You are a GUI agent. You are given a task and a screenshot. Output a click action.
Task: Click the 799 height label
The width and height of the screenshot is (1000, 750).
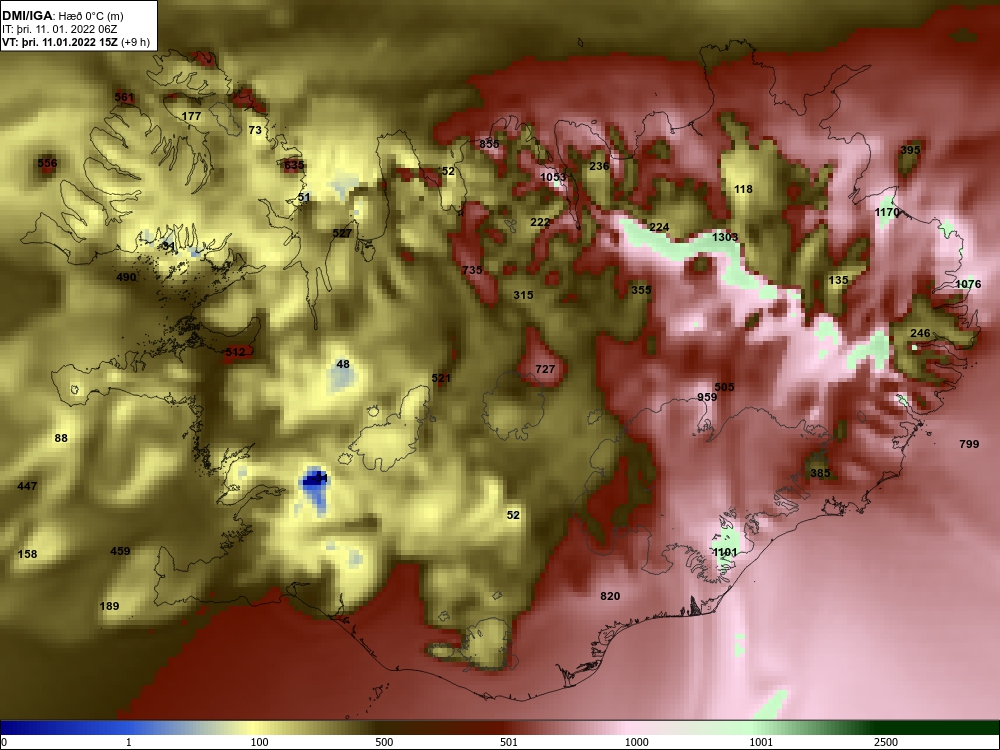[x=969, y=444]
